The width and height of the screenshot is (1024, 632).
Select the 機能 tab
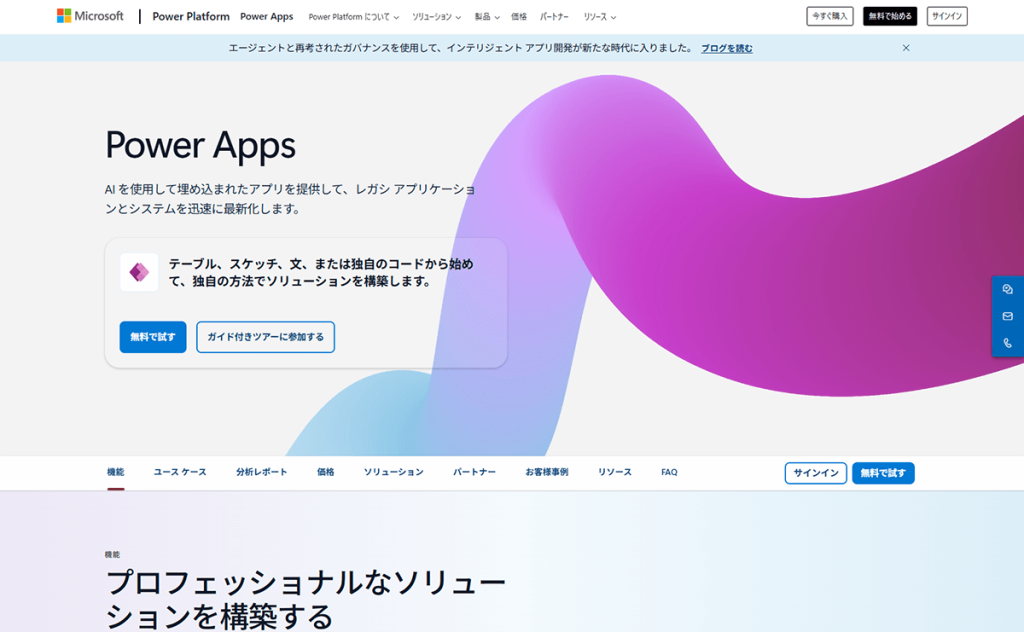click(x=116, y=472)
